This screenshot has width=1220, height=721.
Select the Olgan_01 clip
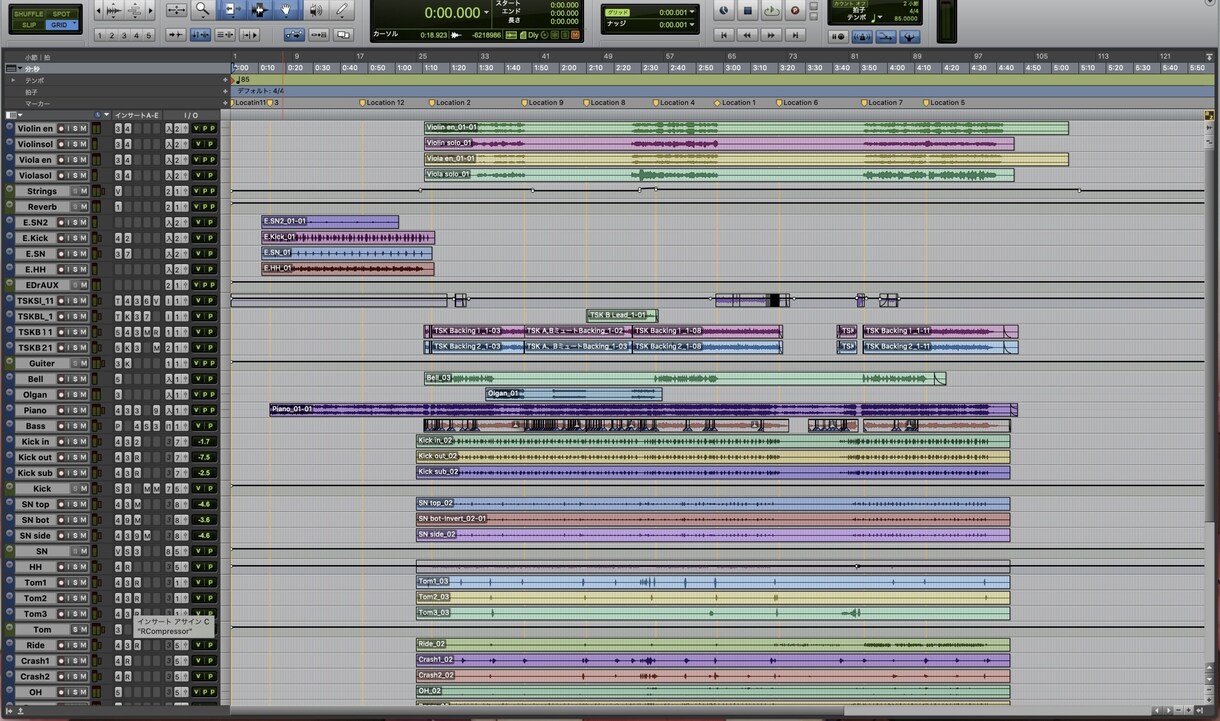tap(574, 394)
